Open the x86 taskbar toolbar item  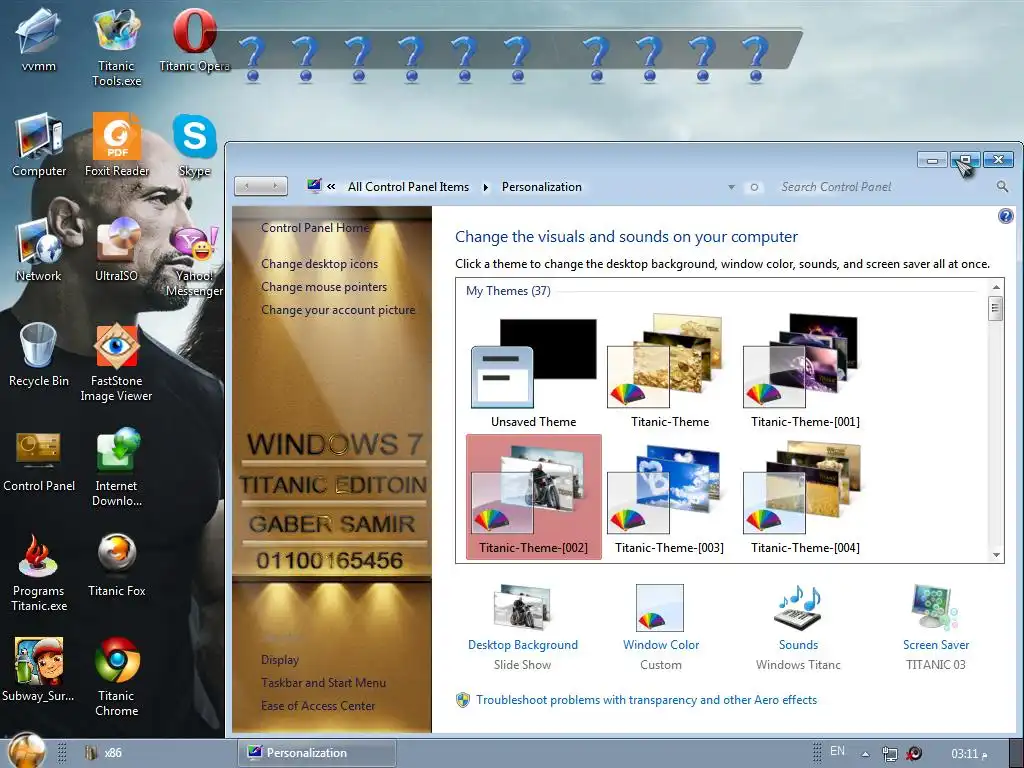click(104, 753)
